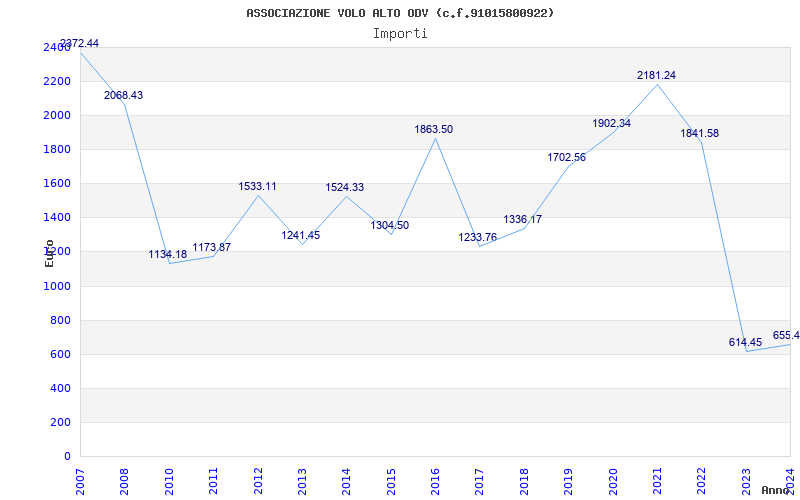This screenshot has width=800, height=500.
Task: Select the data label 614.45
Action: 745,342
